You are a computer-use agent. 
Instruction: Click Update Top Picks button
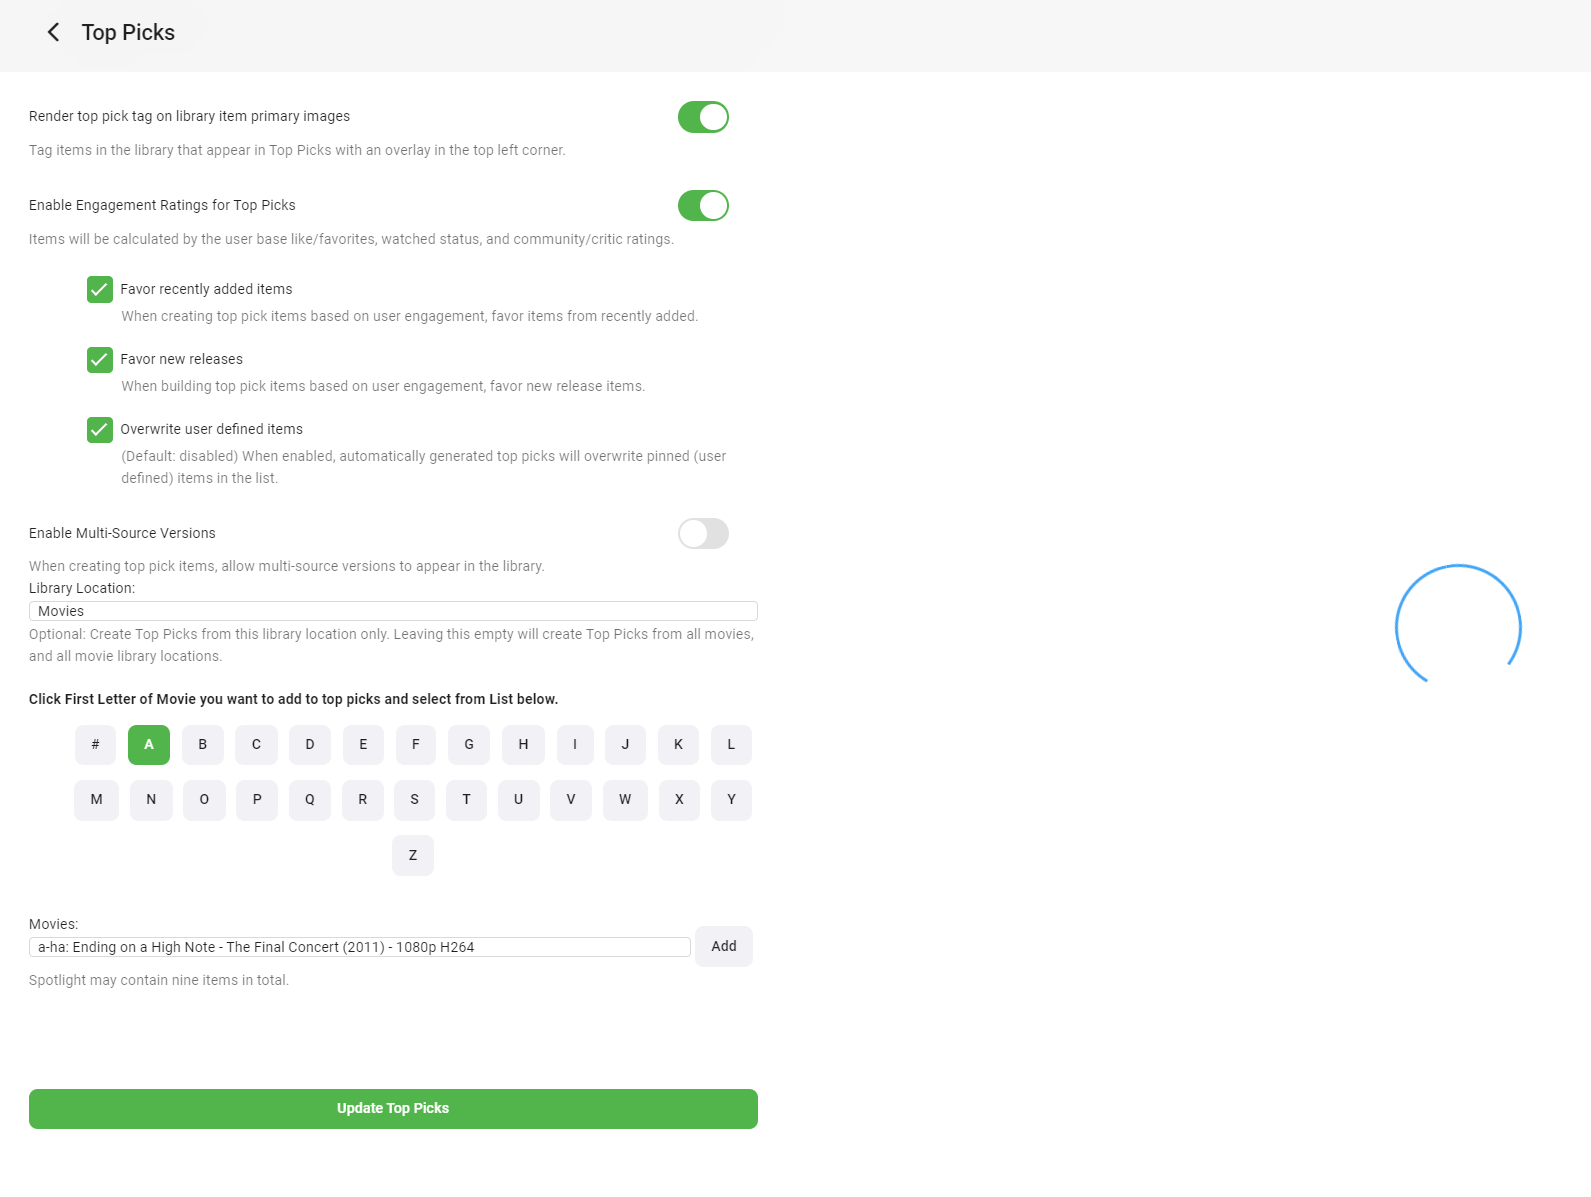tap(393, 1109)
